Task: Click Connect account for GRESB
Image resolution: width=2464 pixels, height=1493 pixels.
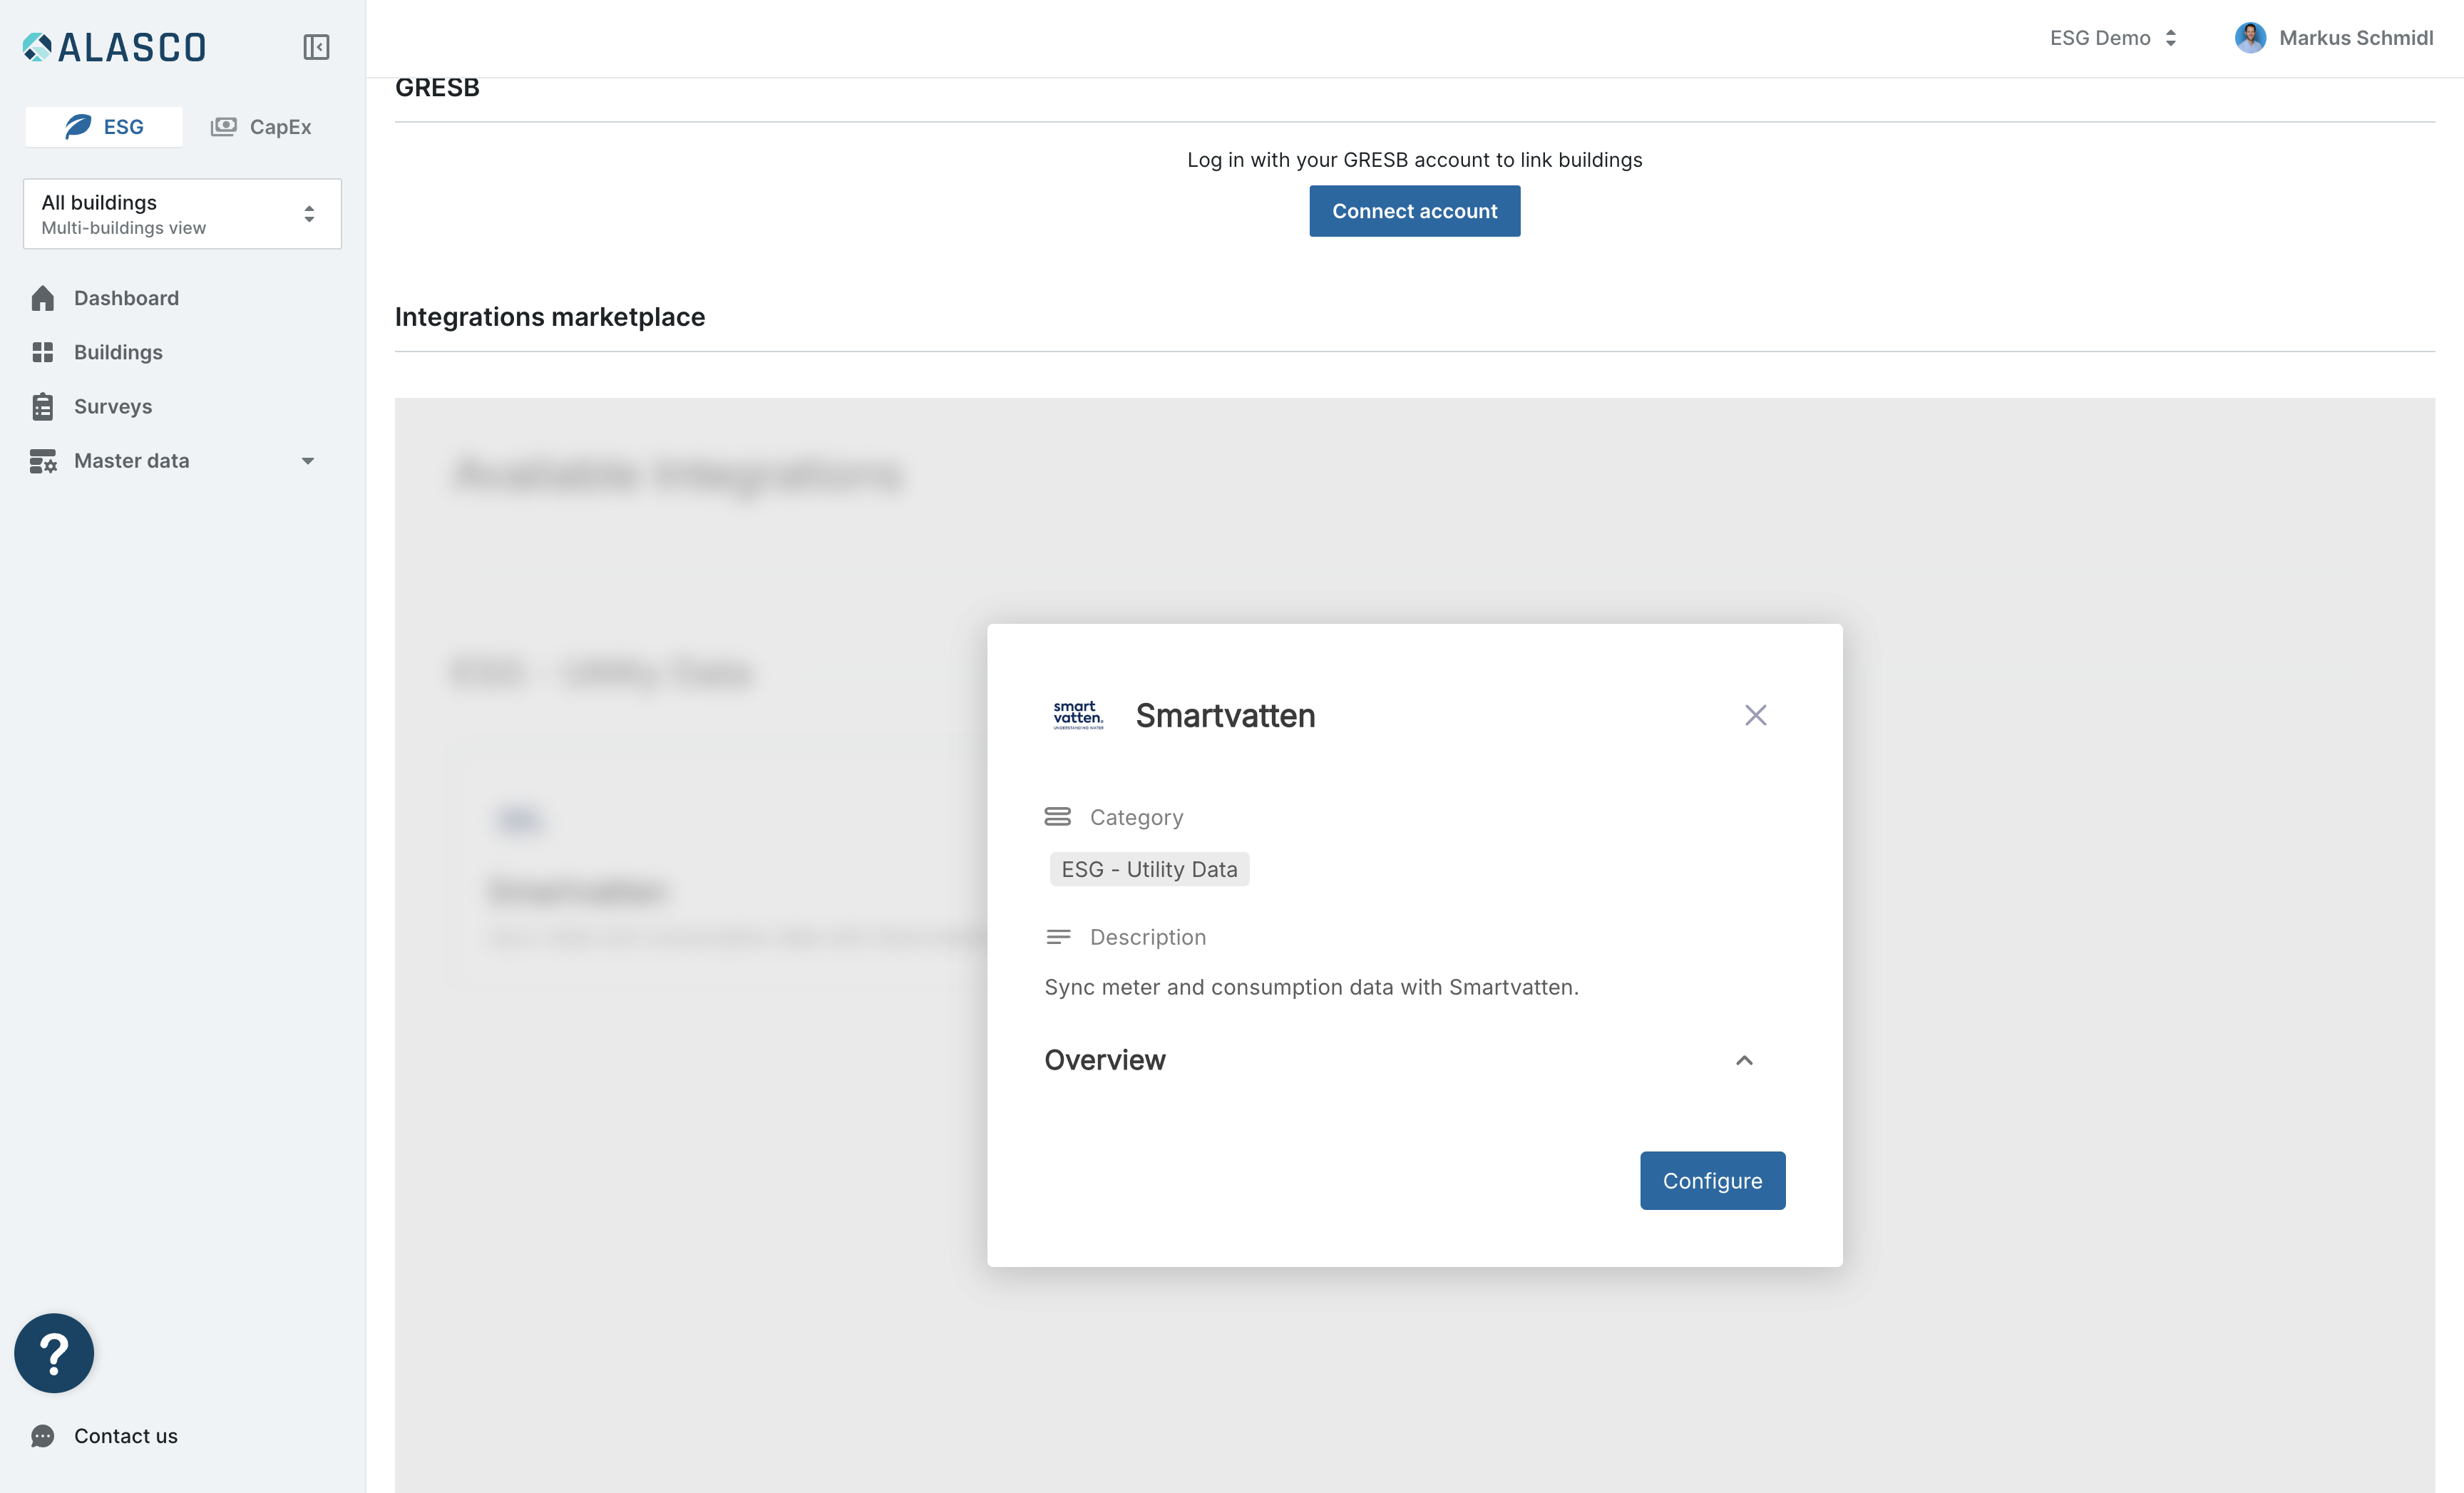Action: (1414, 211)
